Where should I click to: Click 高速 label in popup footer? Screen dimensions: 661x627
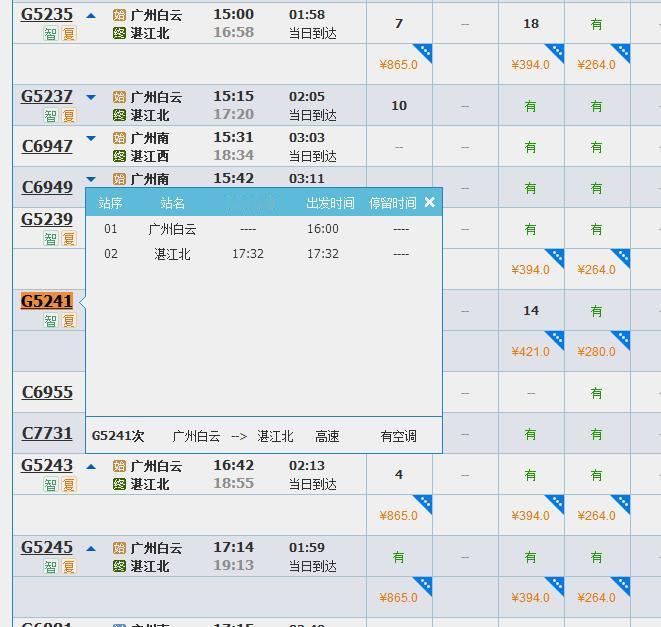pos(327,436)
